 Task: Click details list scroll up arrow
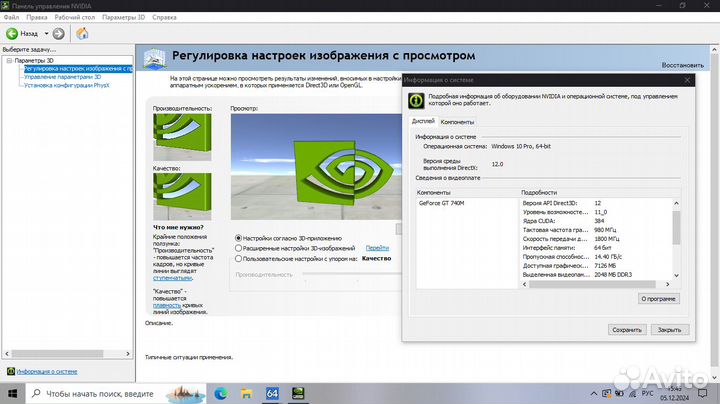[x=676, y=203]
